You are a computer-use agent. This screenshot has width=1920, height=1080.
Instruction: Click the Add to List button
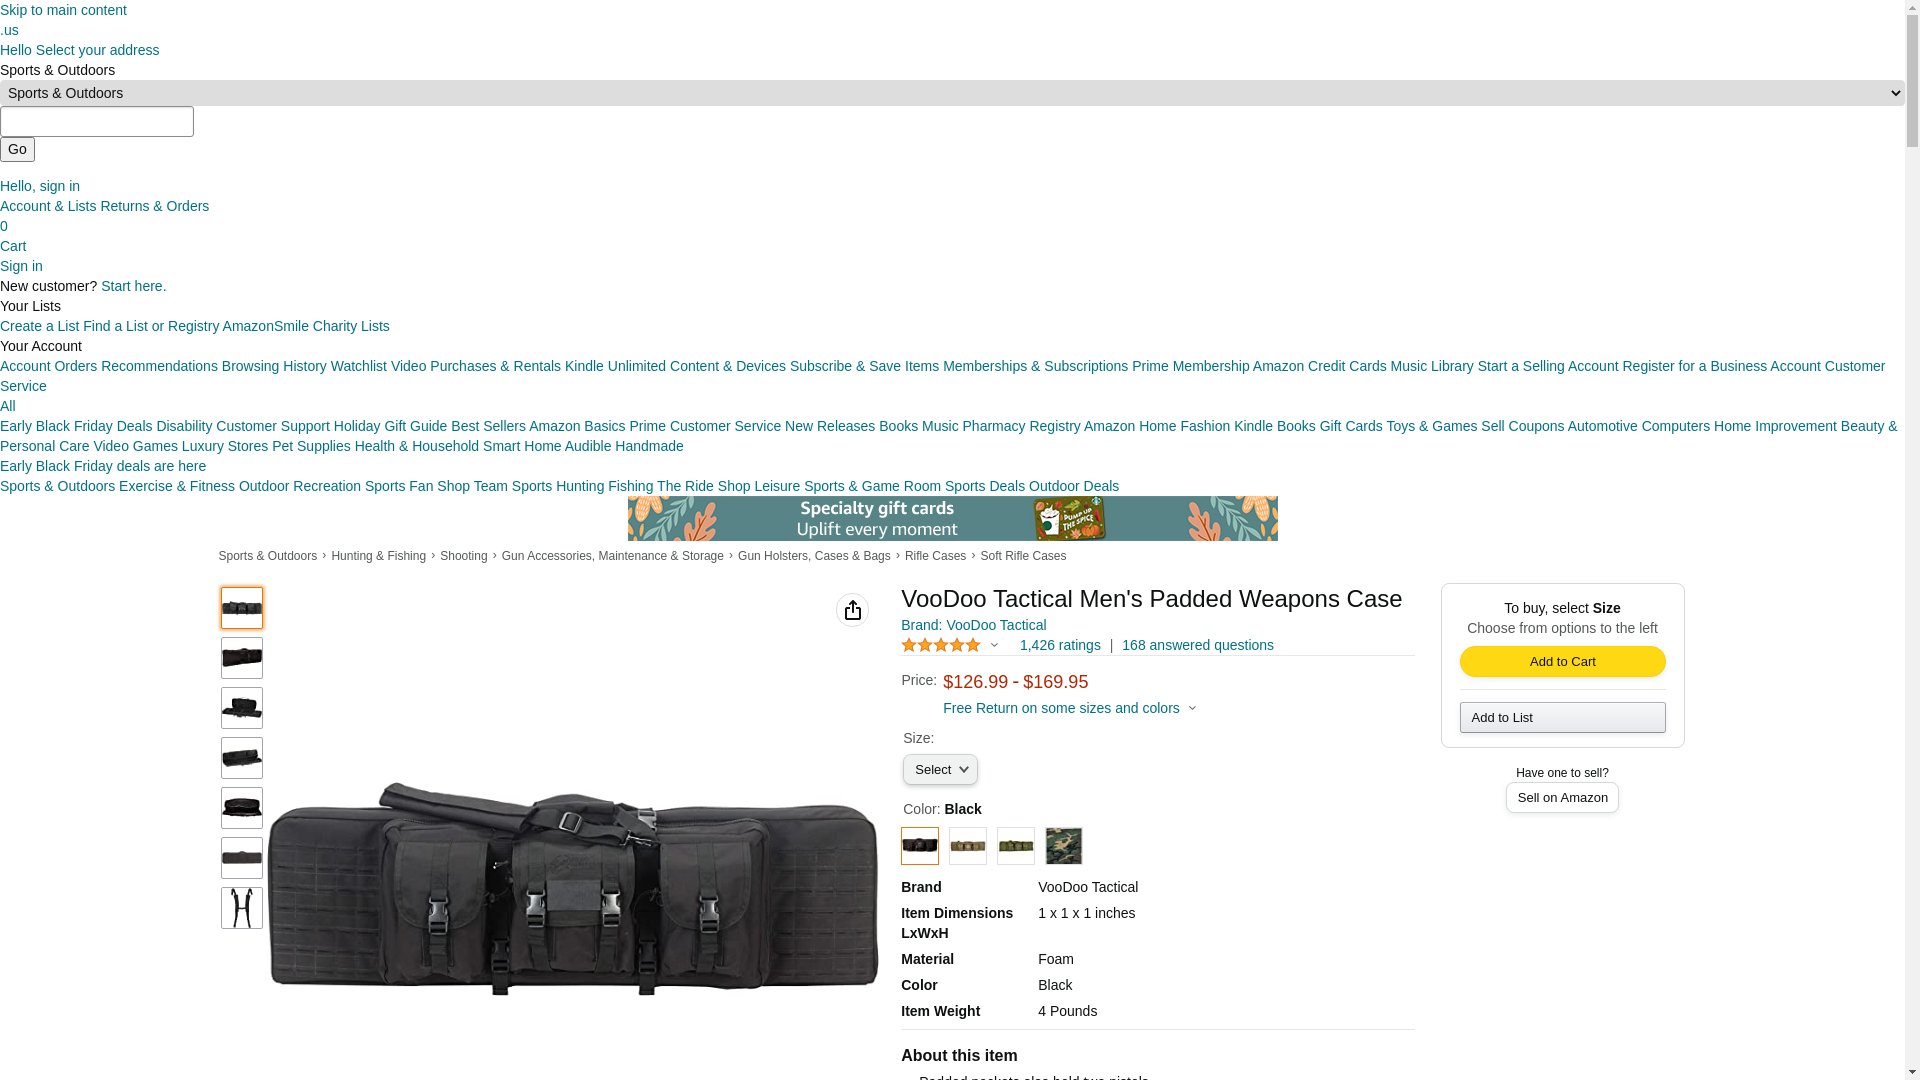point(1562,717)
